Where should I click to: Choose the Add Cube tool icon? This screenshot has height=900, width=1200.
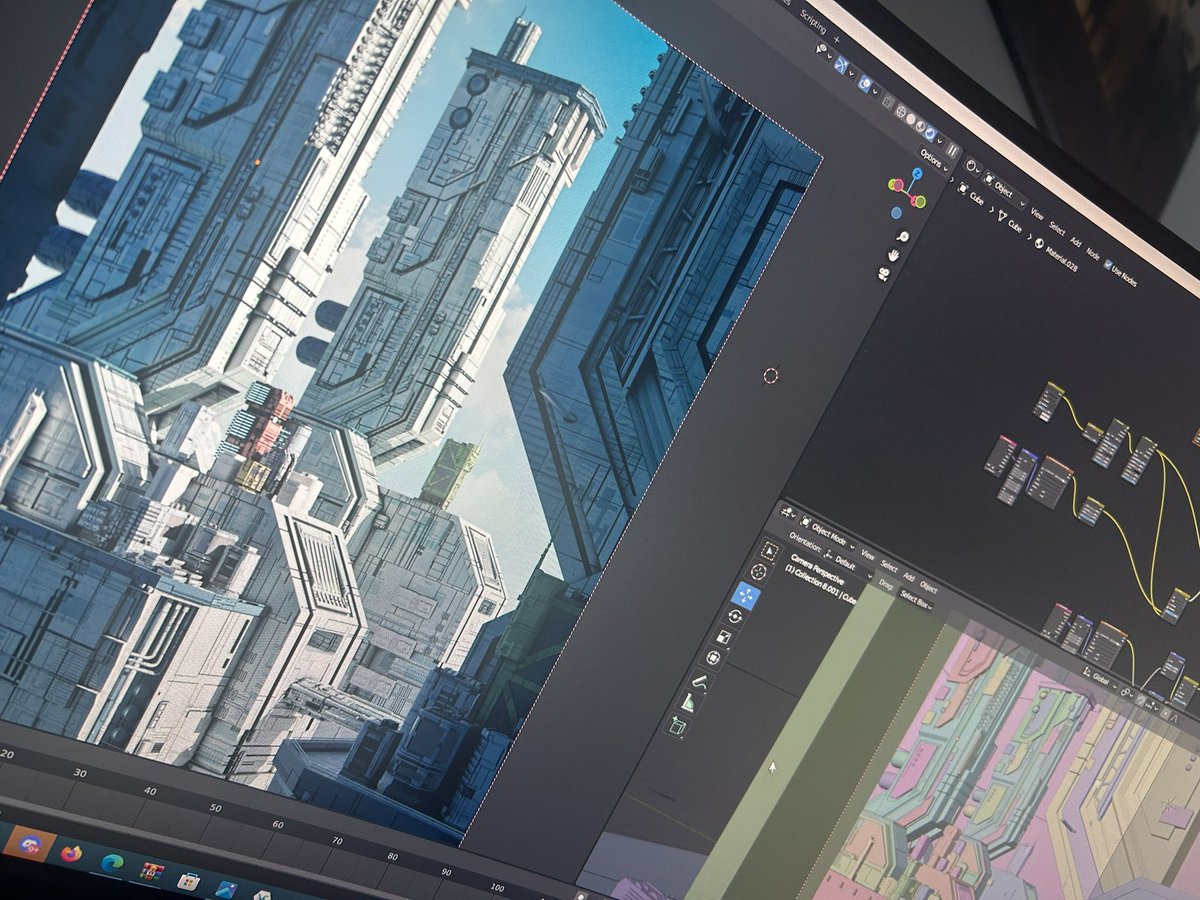coord(677,727)
